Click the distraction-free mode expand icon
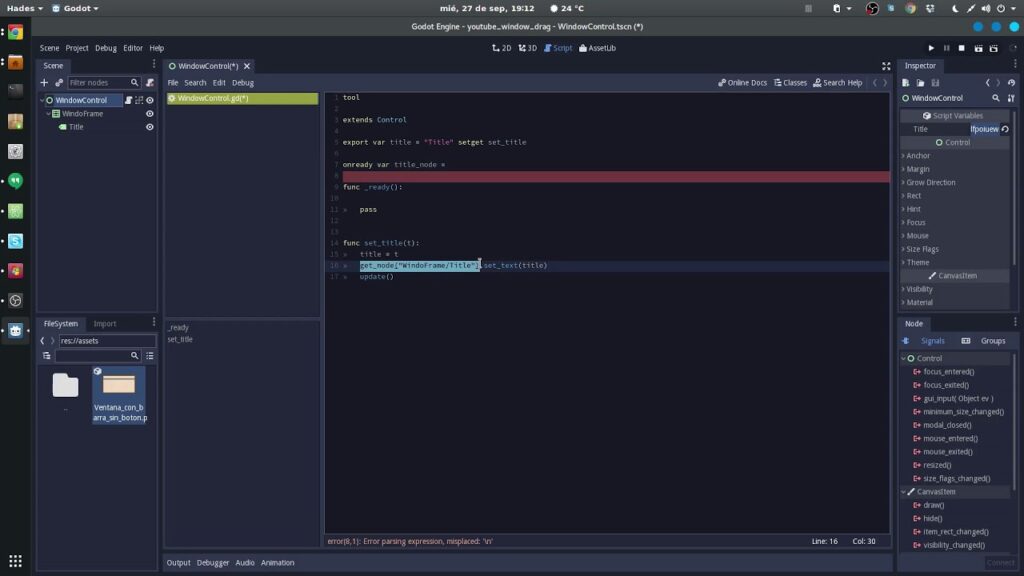 coord(885,66)
